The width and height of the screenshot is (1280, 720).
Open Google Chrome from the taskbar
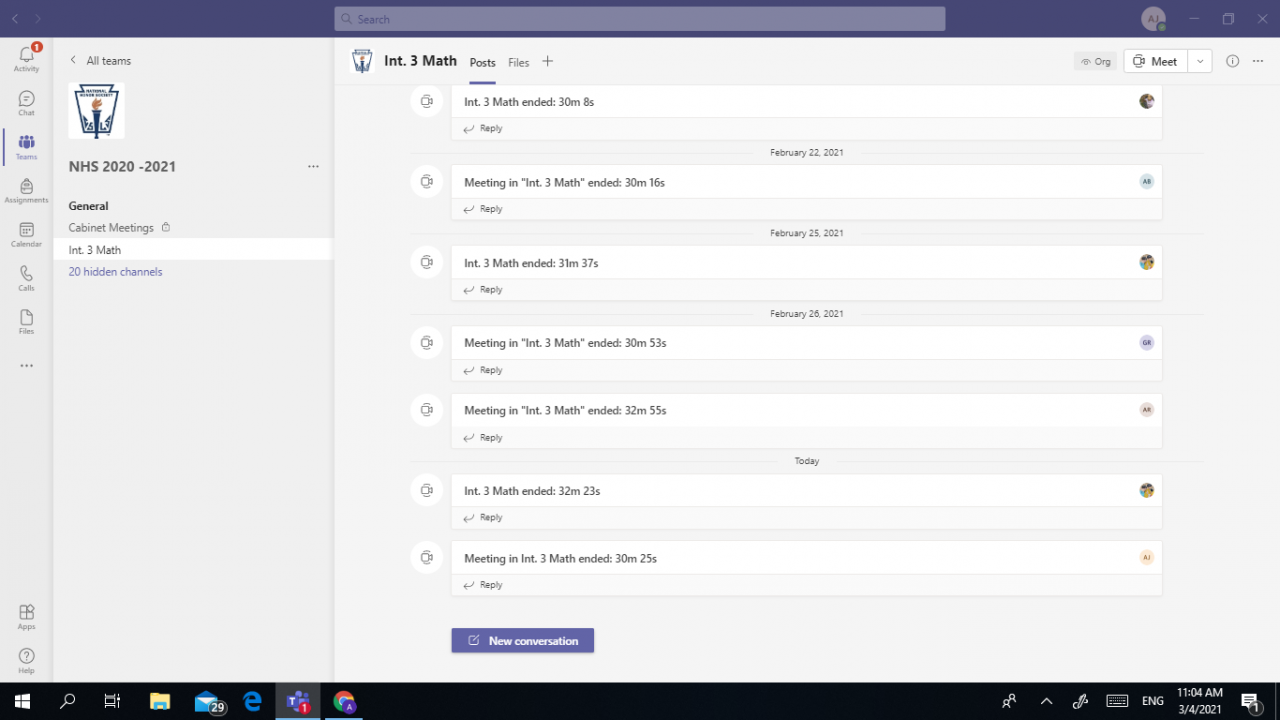tap(344, 701)
